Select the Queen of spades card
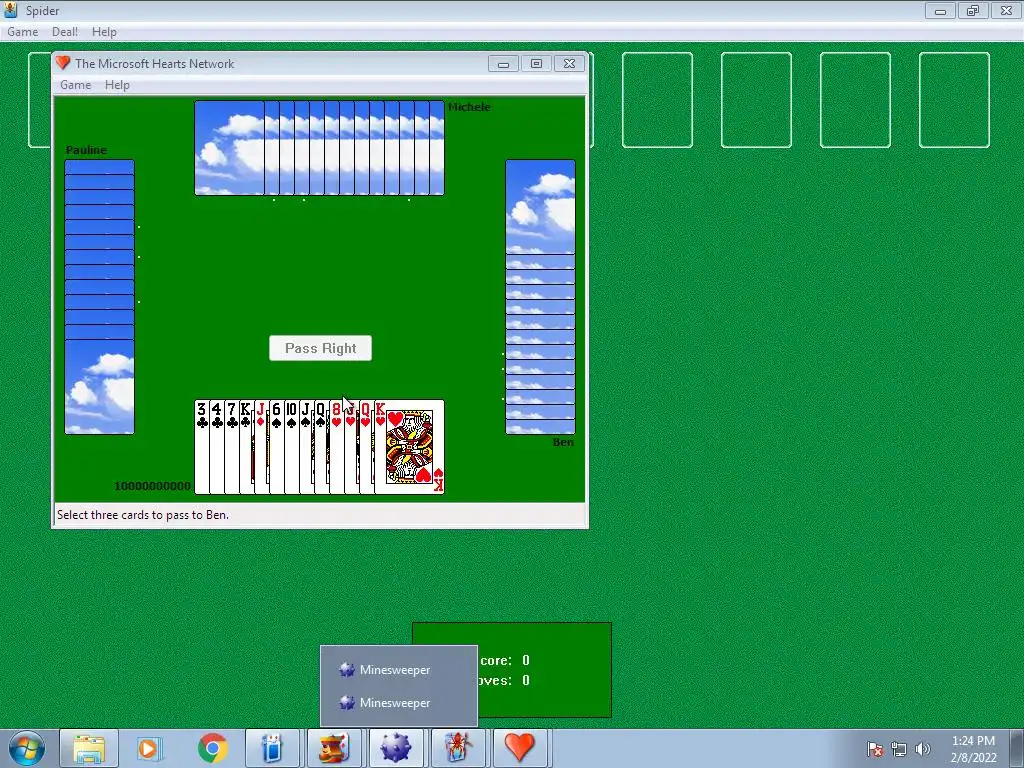The image size is (1024, 768). pyautogui.click(x=322, y=447)
